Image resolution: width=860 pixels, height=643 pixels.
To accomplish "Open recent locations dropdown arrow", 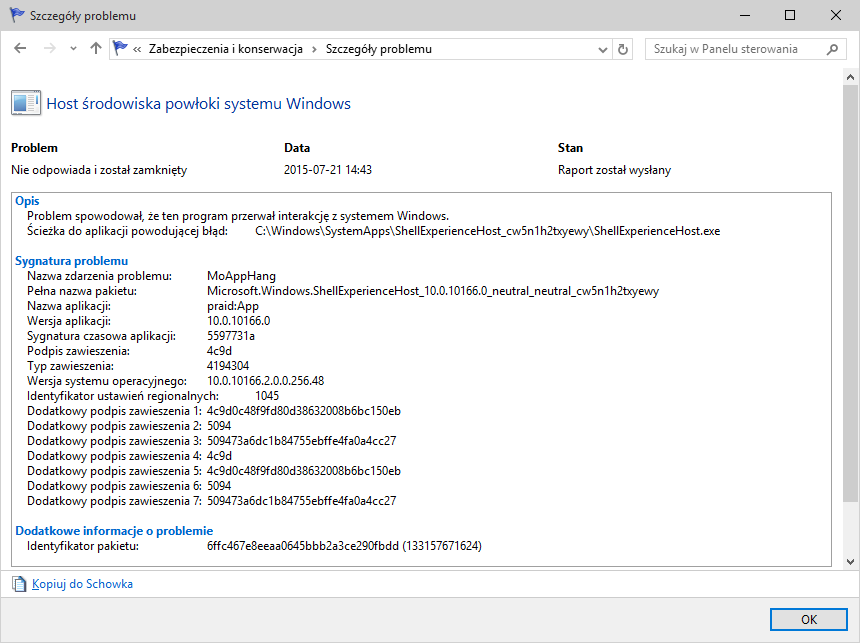I will click(73, 49).
